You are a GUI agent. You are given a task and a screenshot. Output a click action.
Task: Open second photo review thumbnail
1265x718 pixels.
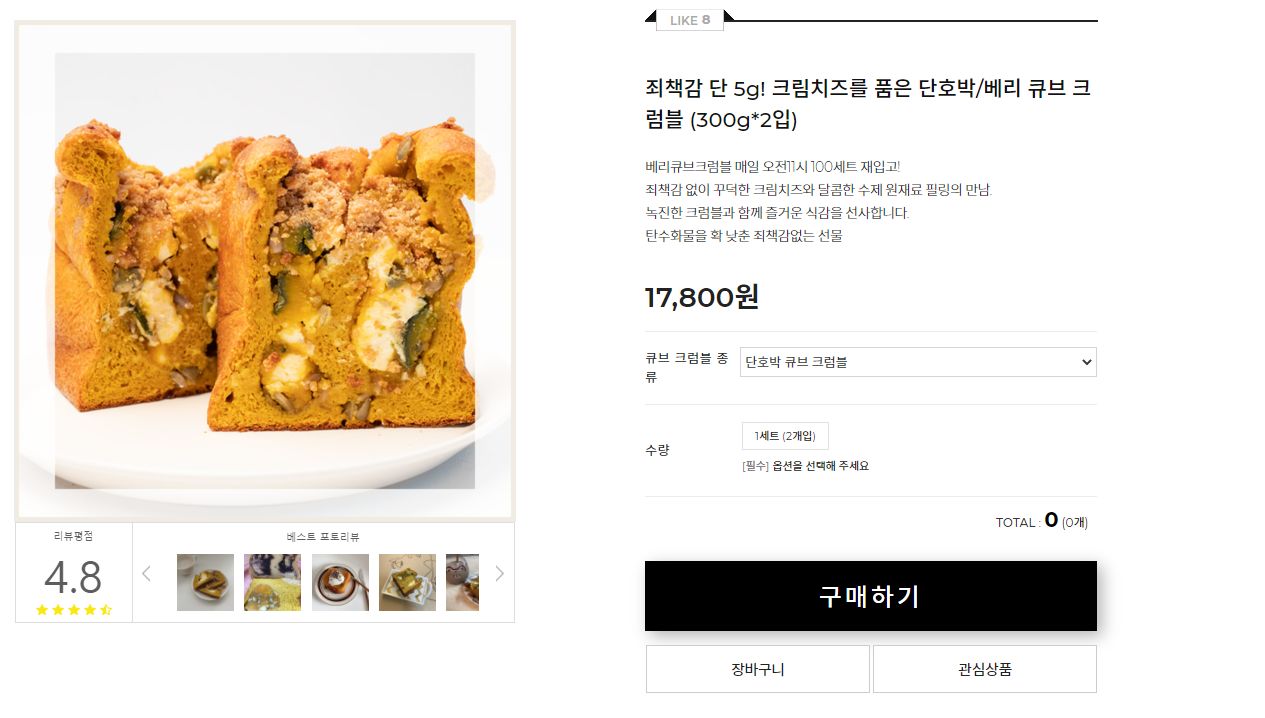click(x=272, y=582)
